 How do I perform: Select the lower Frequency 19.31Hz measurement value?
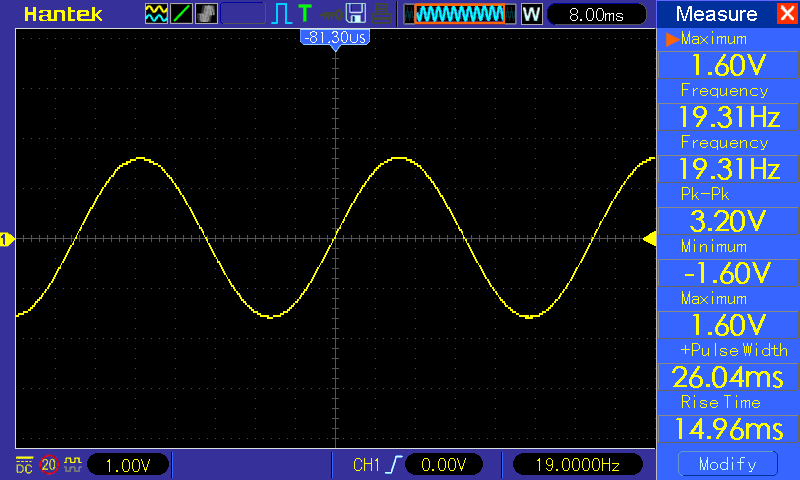pyautogui.click(x=728, y=169)
